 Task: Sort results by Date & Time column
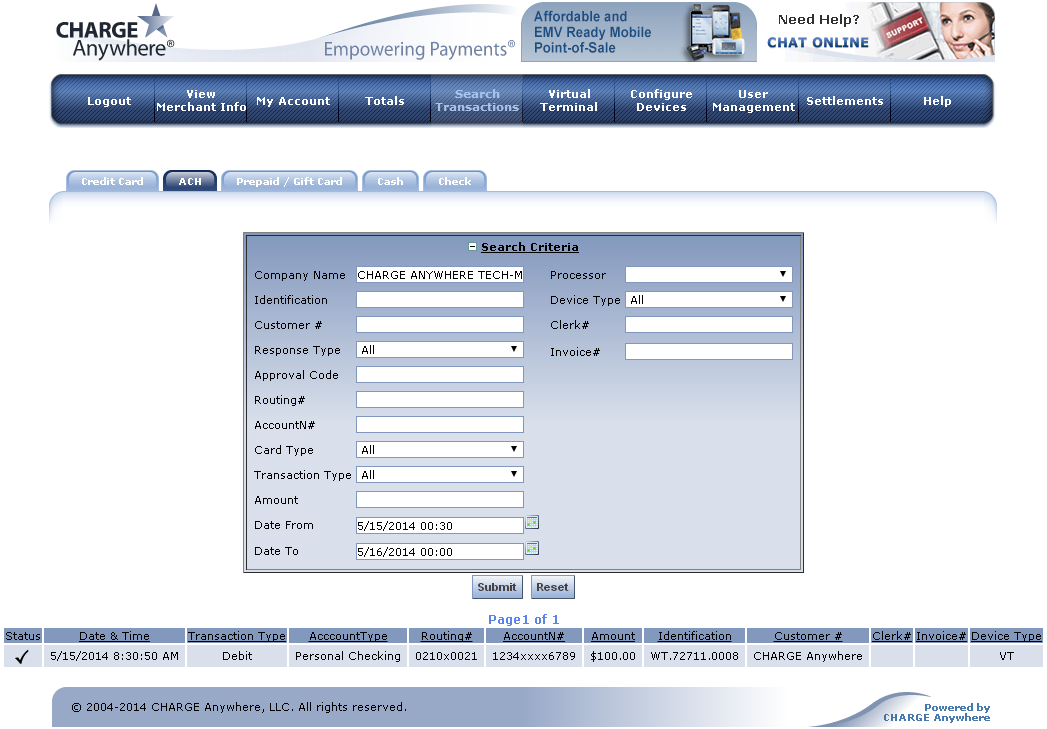point(114,636)
